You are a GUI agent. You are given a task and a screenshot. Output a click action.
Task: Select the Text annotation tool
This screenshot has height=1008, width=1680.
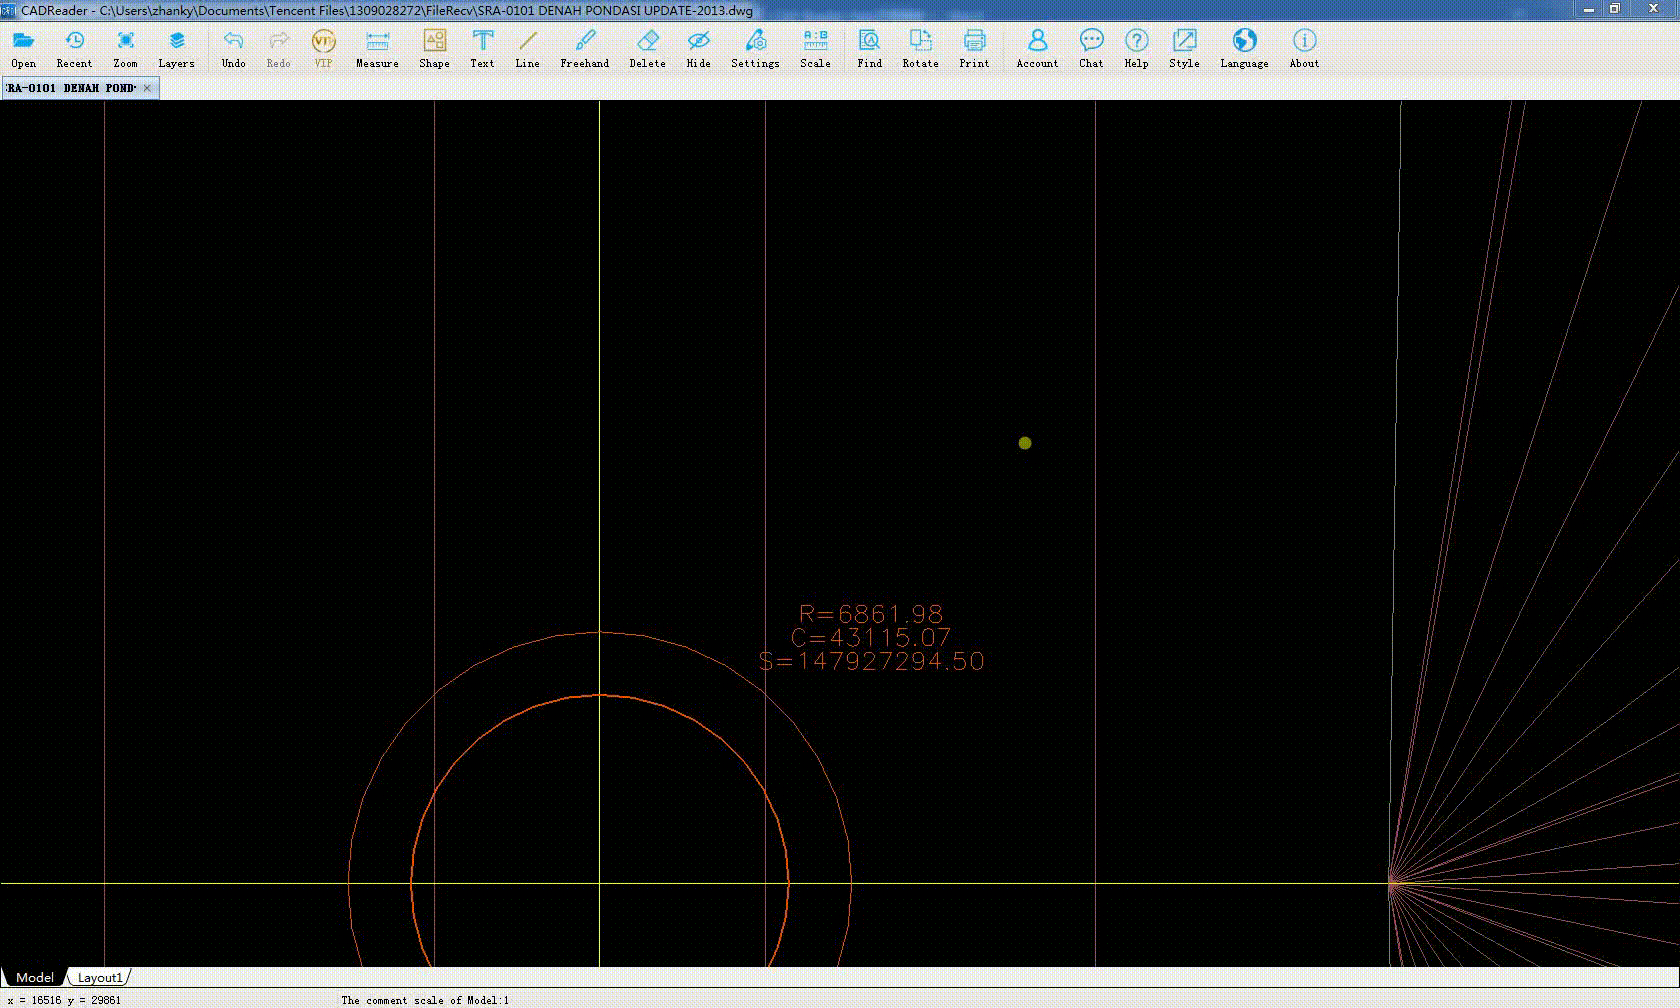click(482, 48)
